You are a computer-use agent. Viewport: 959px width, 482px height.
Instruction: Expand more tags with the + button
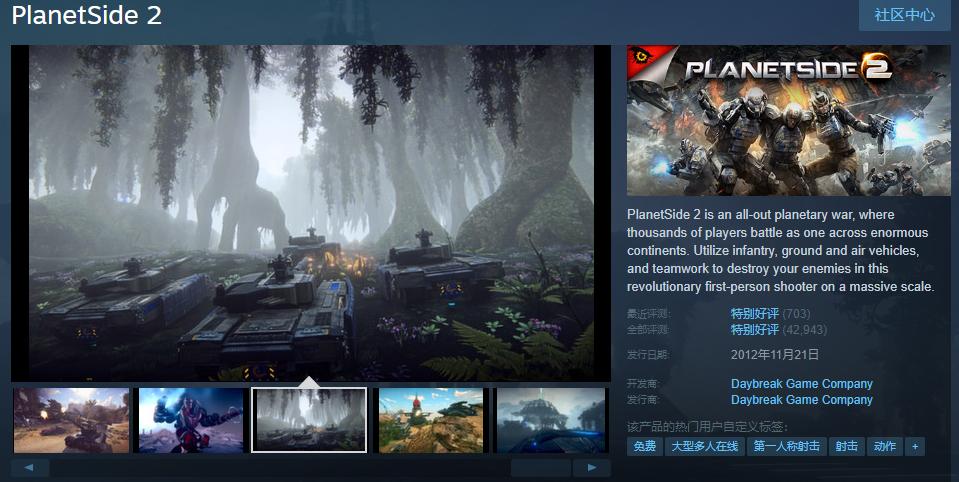coord(914,447)
